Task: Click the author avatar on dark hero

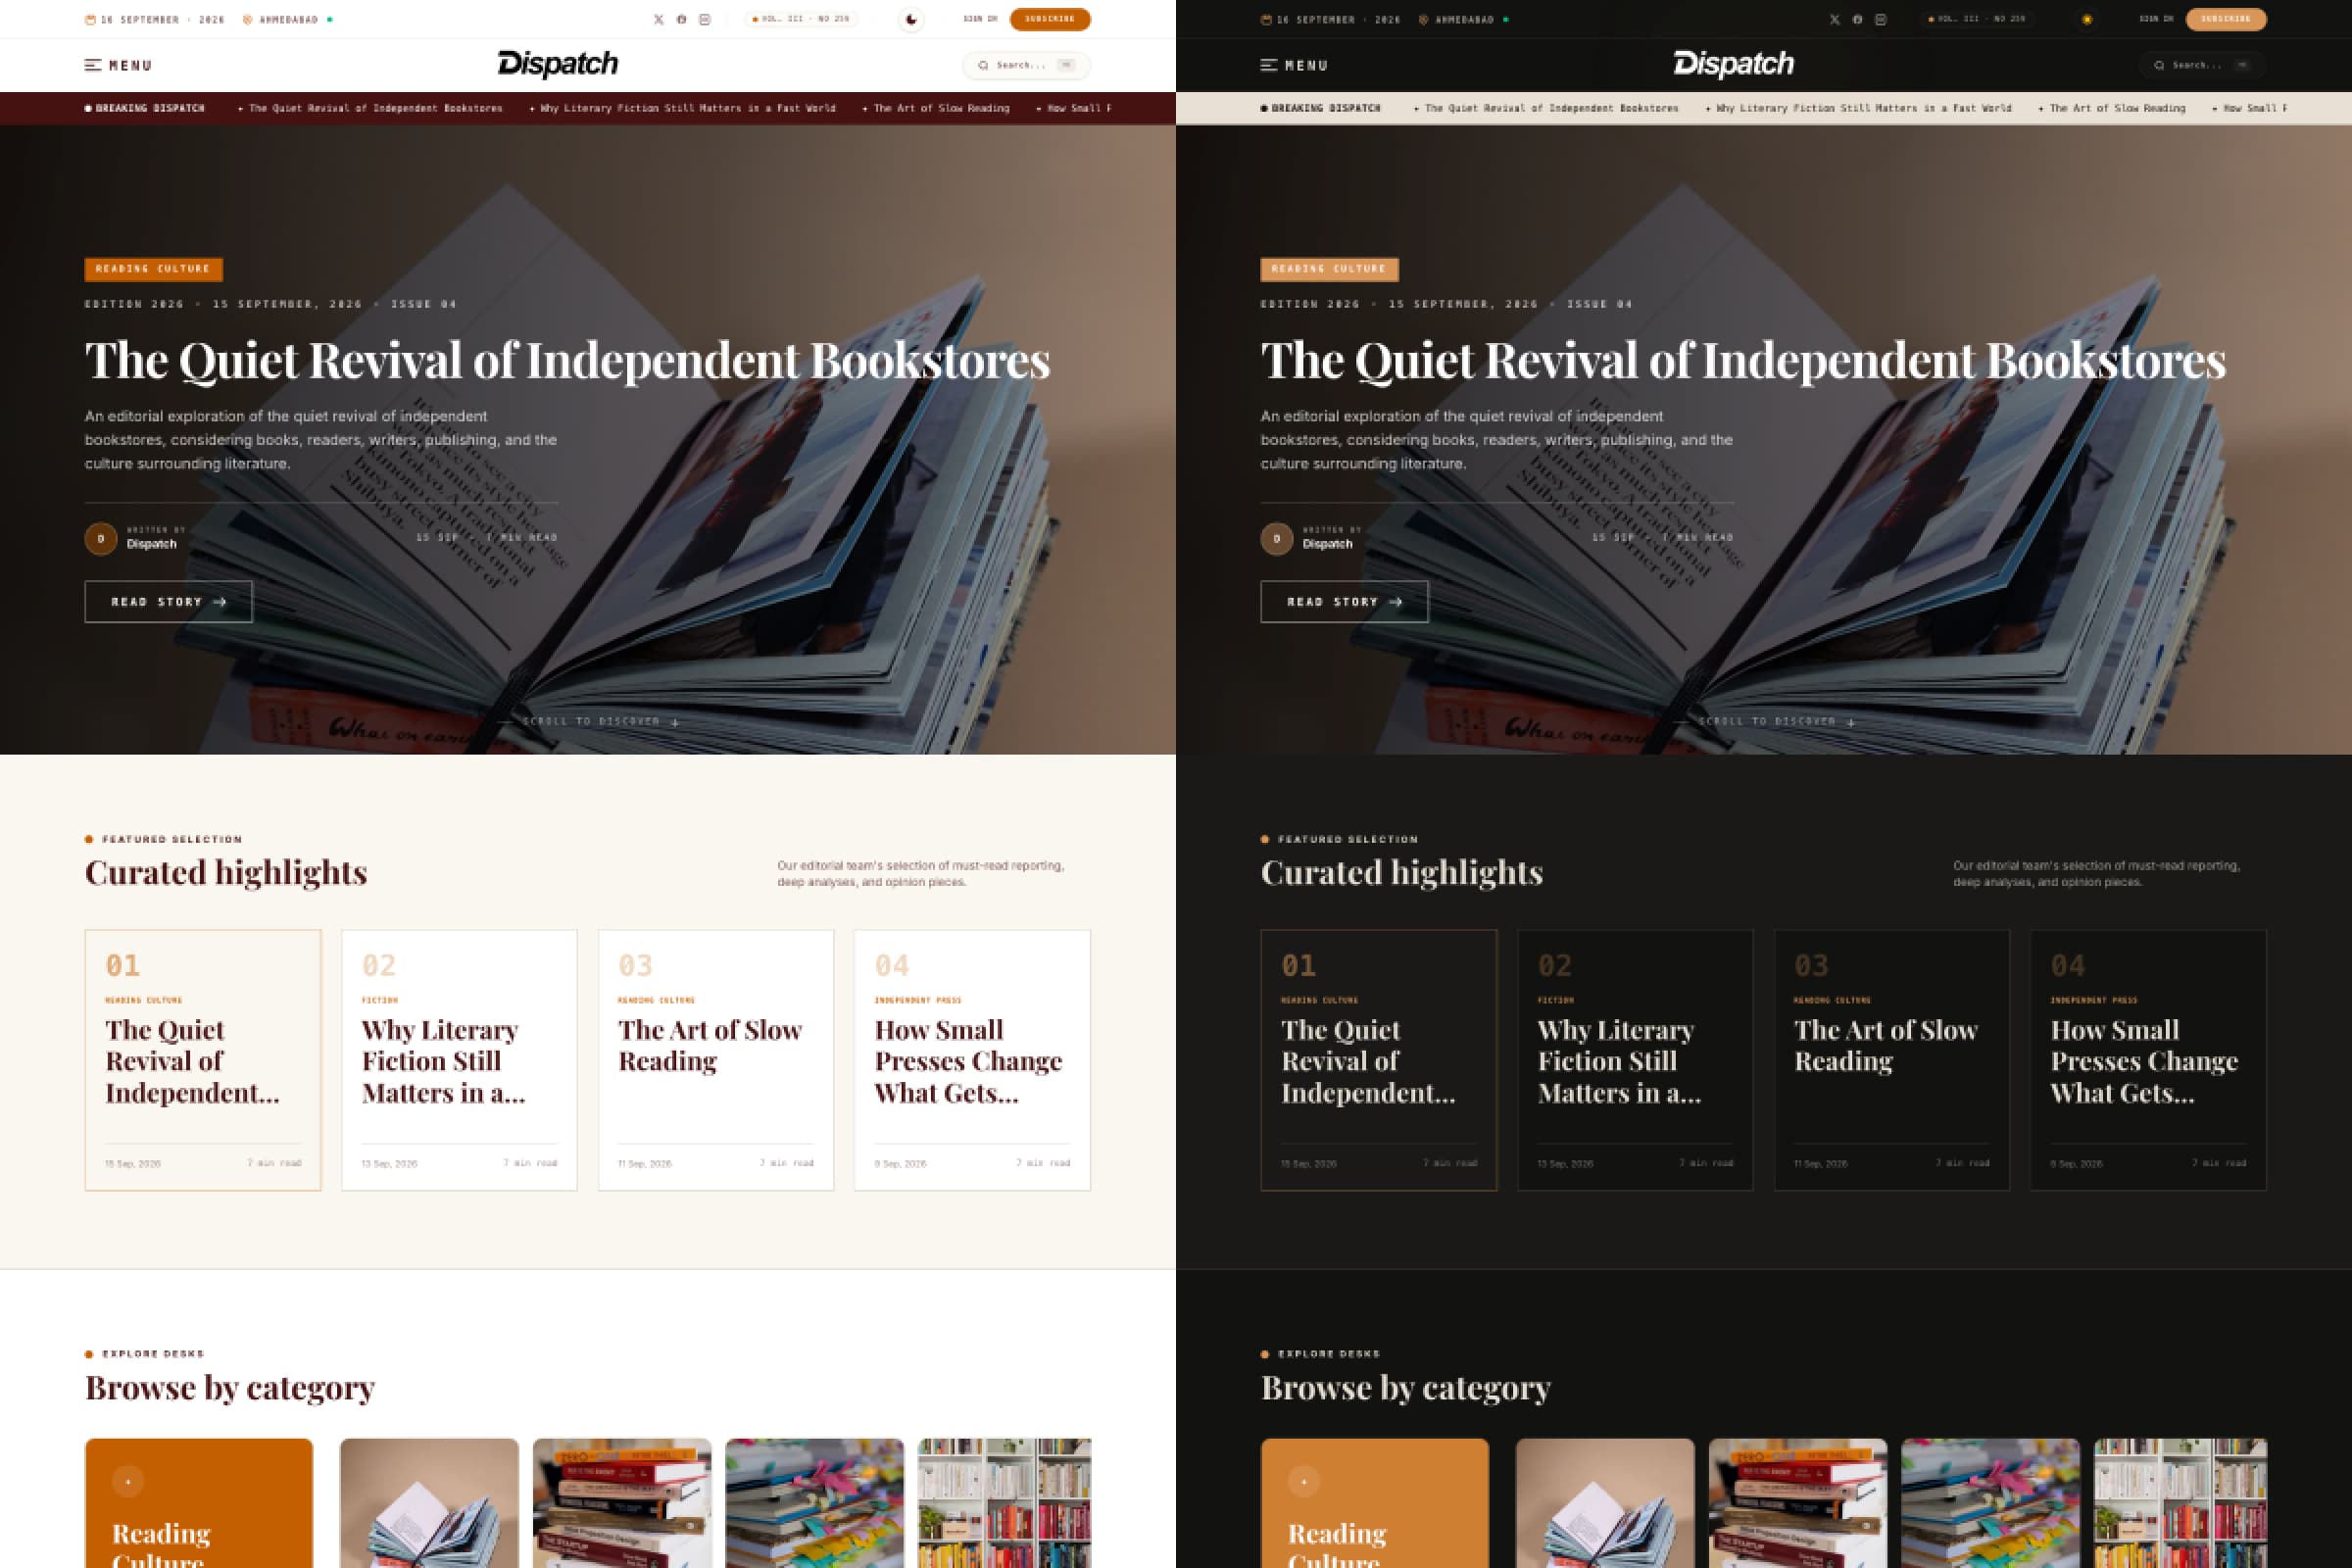Action: click(x=1276, y=539)
